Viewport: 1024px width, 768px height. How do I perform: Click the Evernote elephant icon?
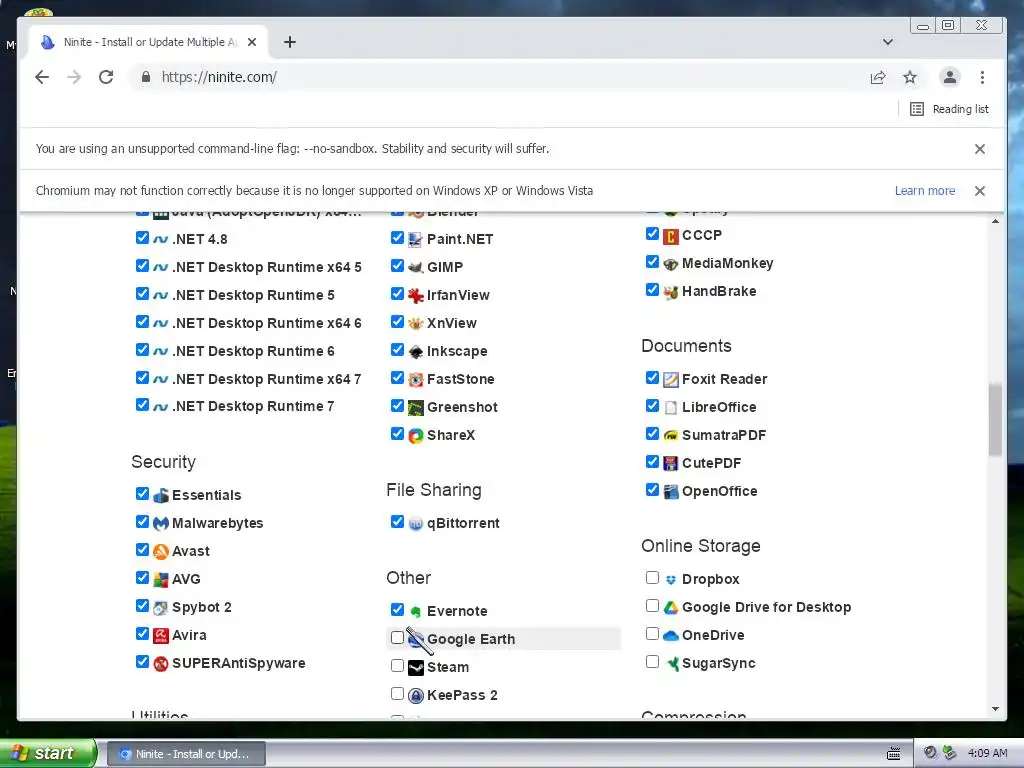pyautogui.click(x=415, y=612)
